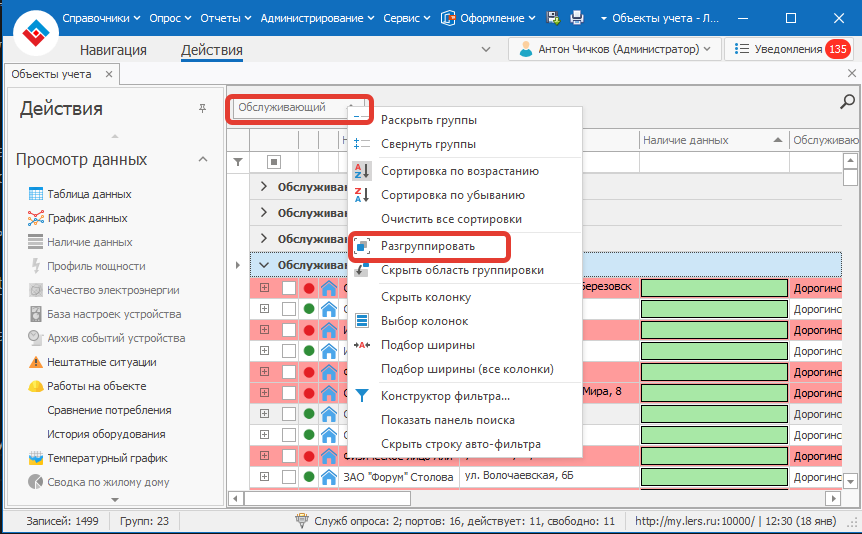Switch to the Навигация tab

112,50
